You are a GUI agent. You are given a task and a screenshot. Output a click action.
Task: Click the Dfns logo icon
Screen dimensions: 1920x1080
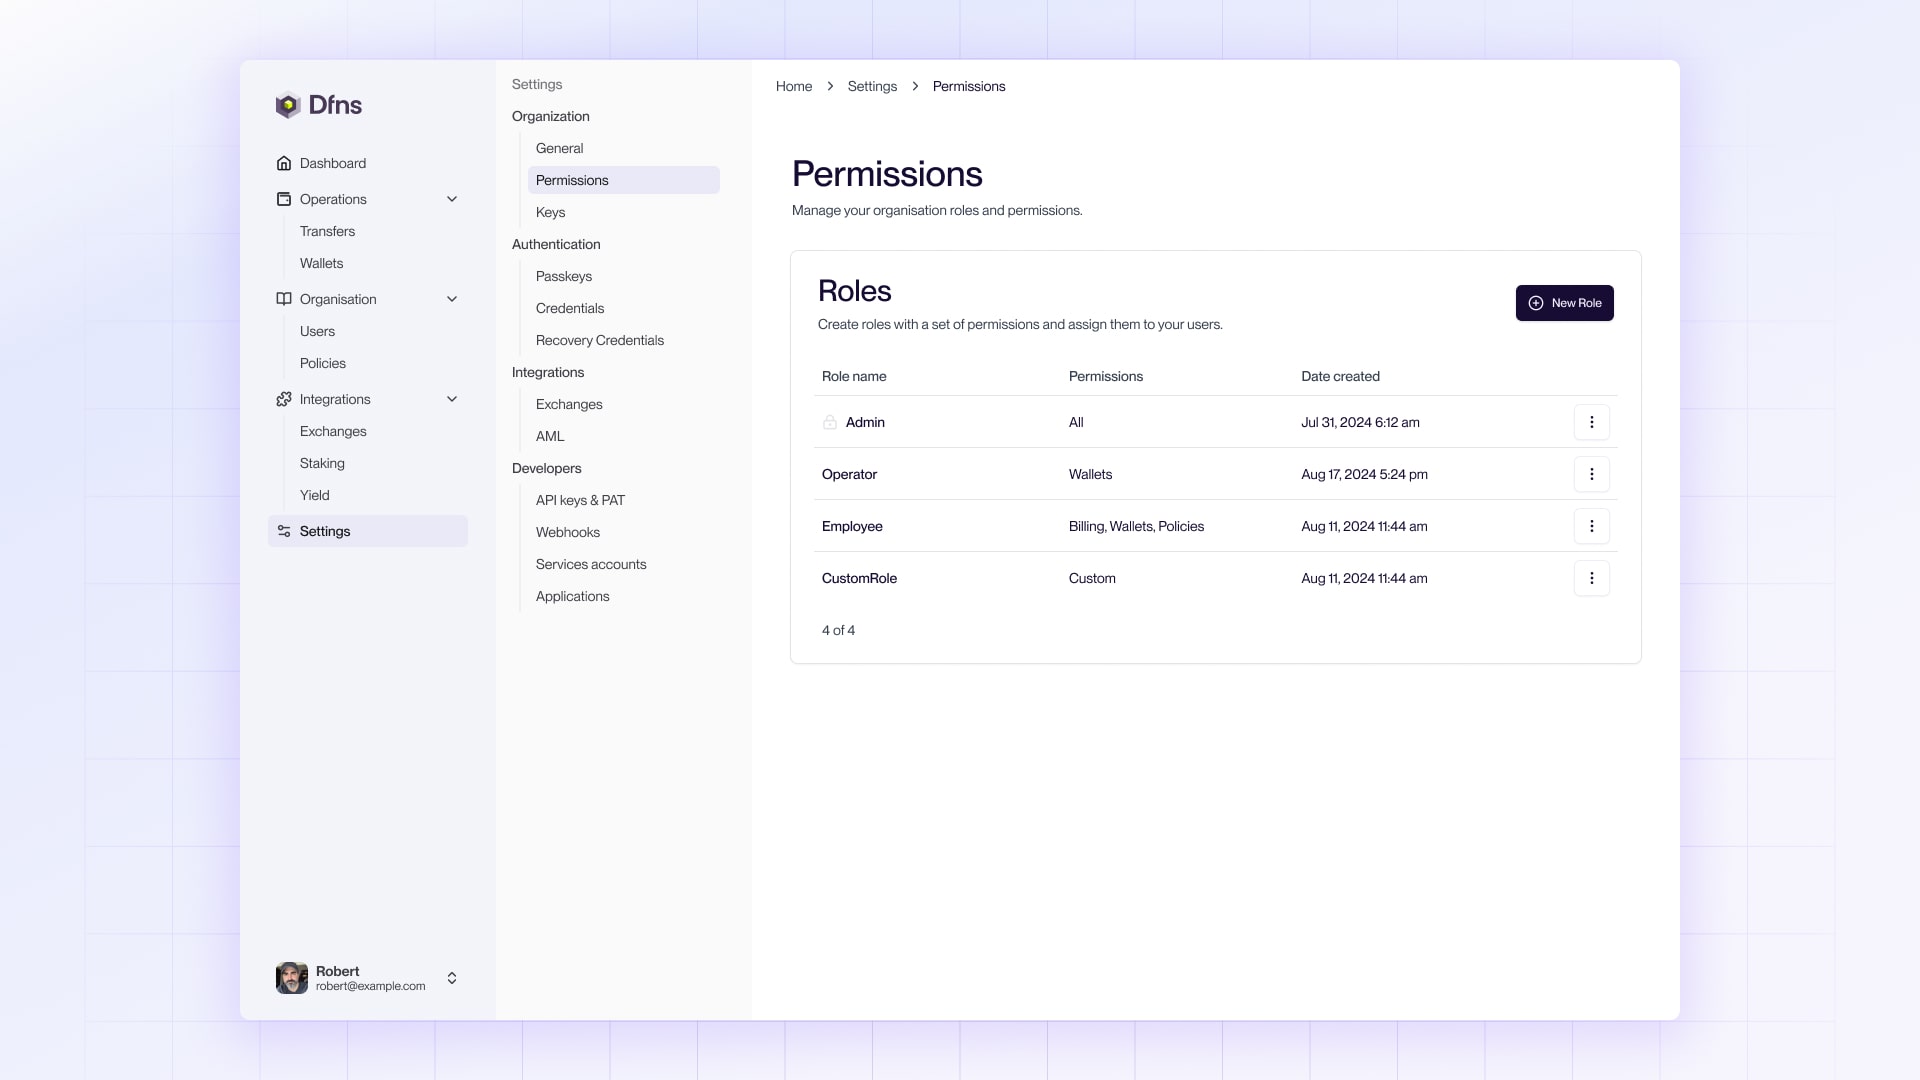tap(288, 105)
